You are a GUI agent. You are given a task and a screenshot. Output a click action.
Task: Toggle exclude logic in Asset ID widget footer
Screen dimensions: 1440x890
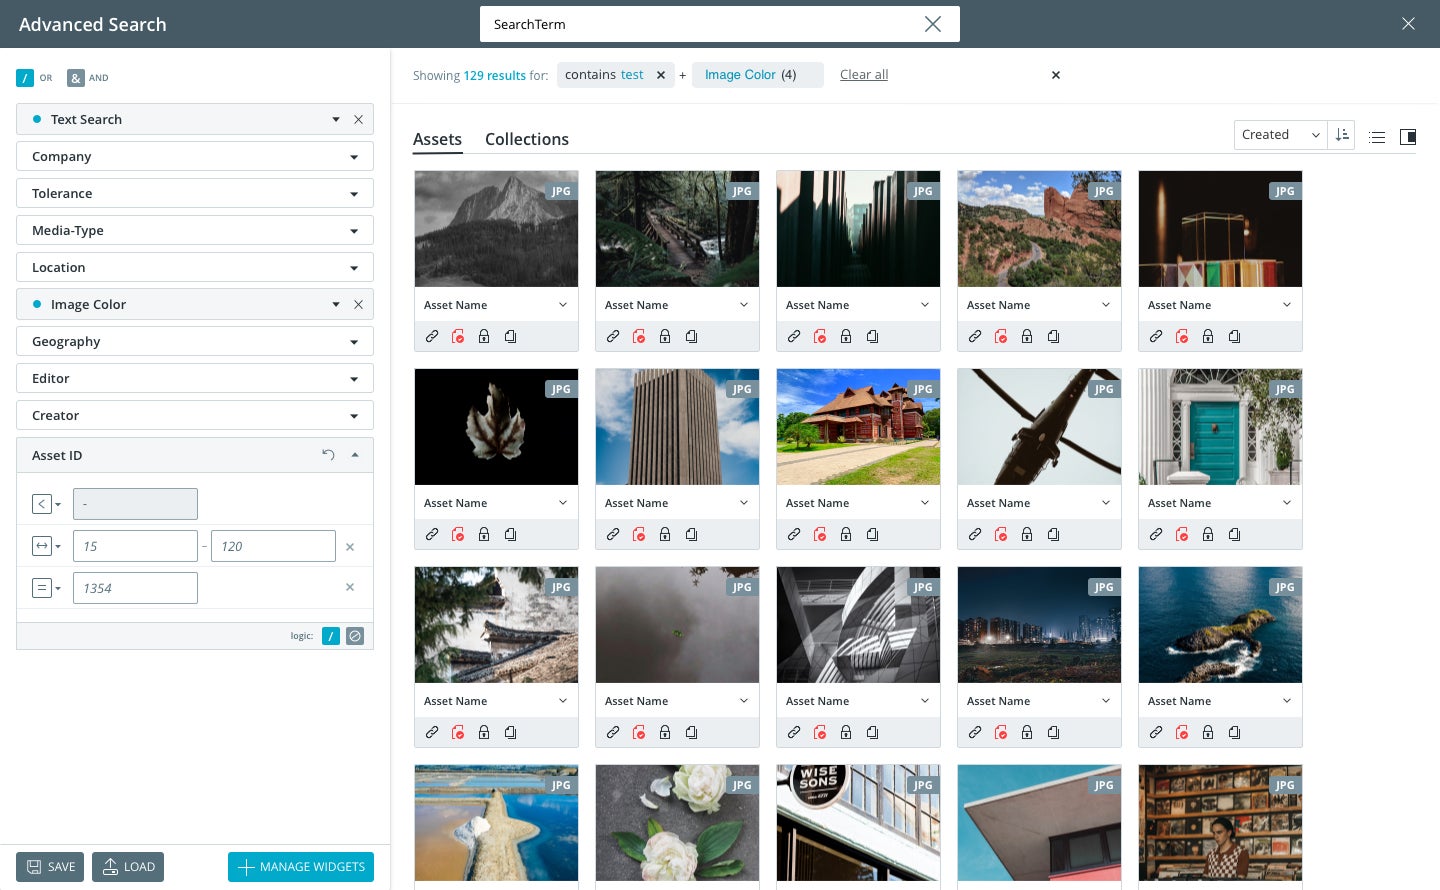pos(355,635)
